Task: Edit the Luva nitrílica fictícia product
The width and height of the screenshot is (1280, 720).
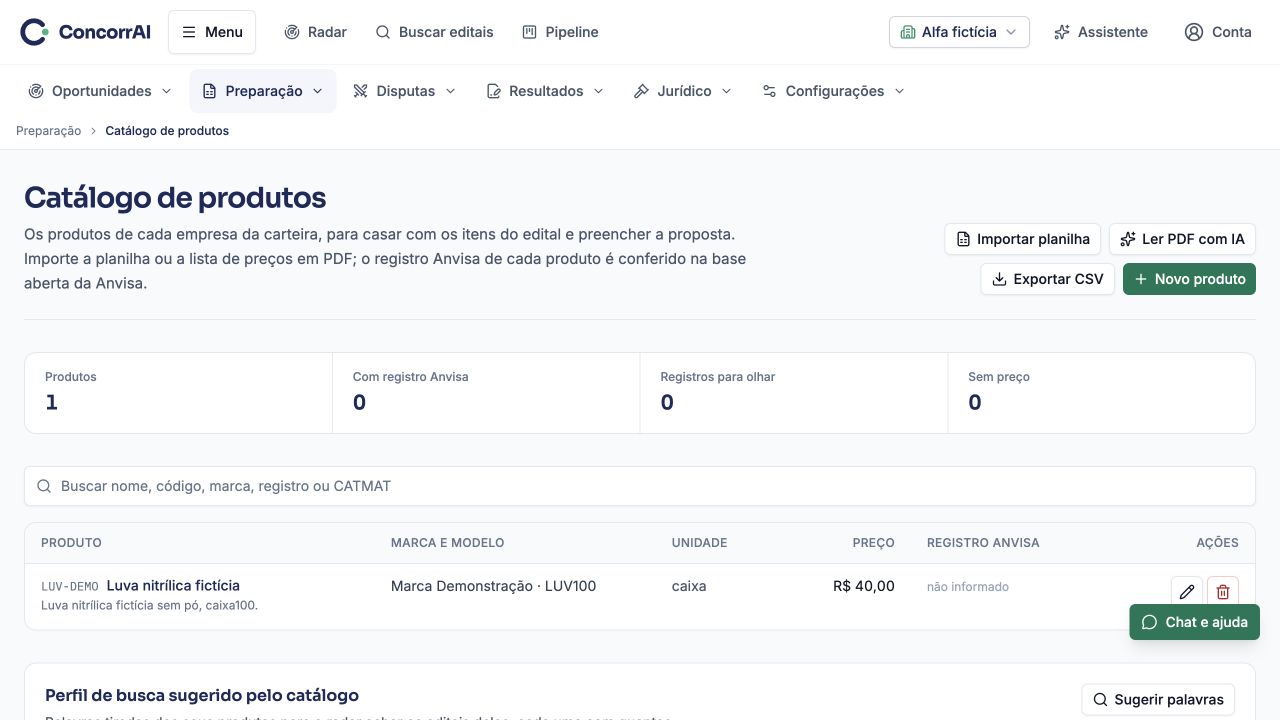Action: [x=1187, y=592]
